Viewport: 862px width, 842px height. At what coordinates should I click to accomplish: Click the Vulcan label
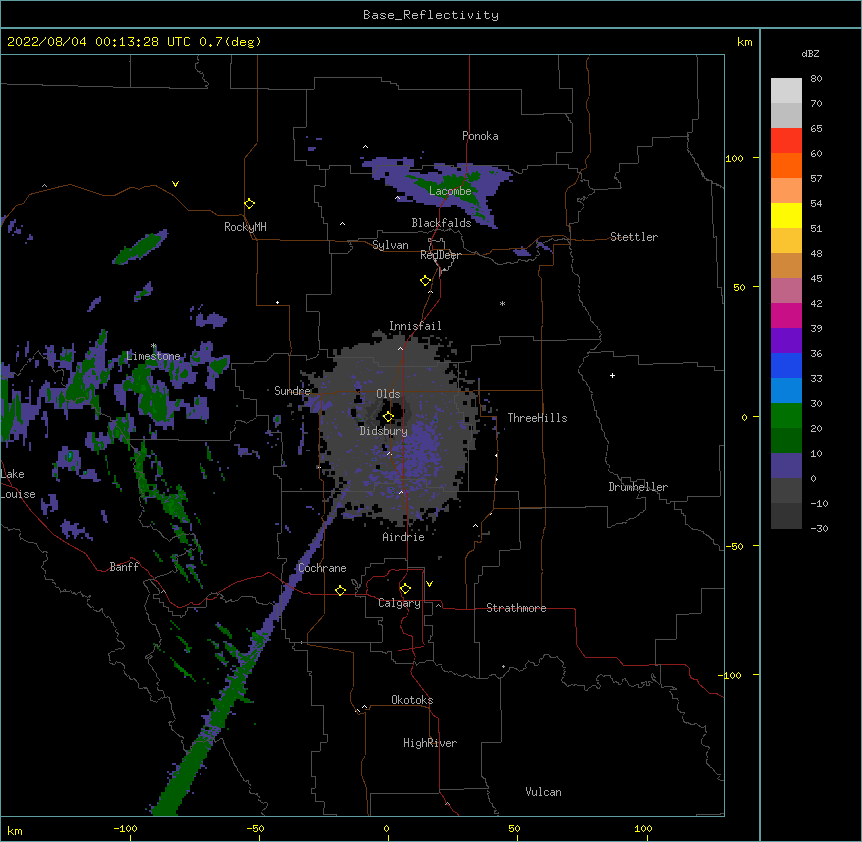point(543,792)
